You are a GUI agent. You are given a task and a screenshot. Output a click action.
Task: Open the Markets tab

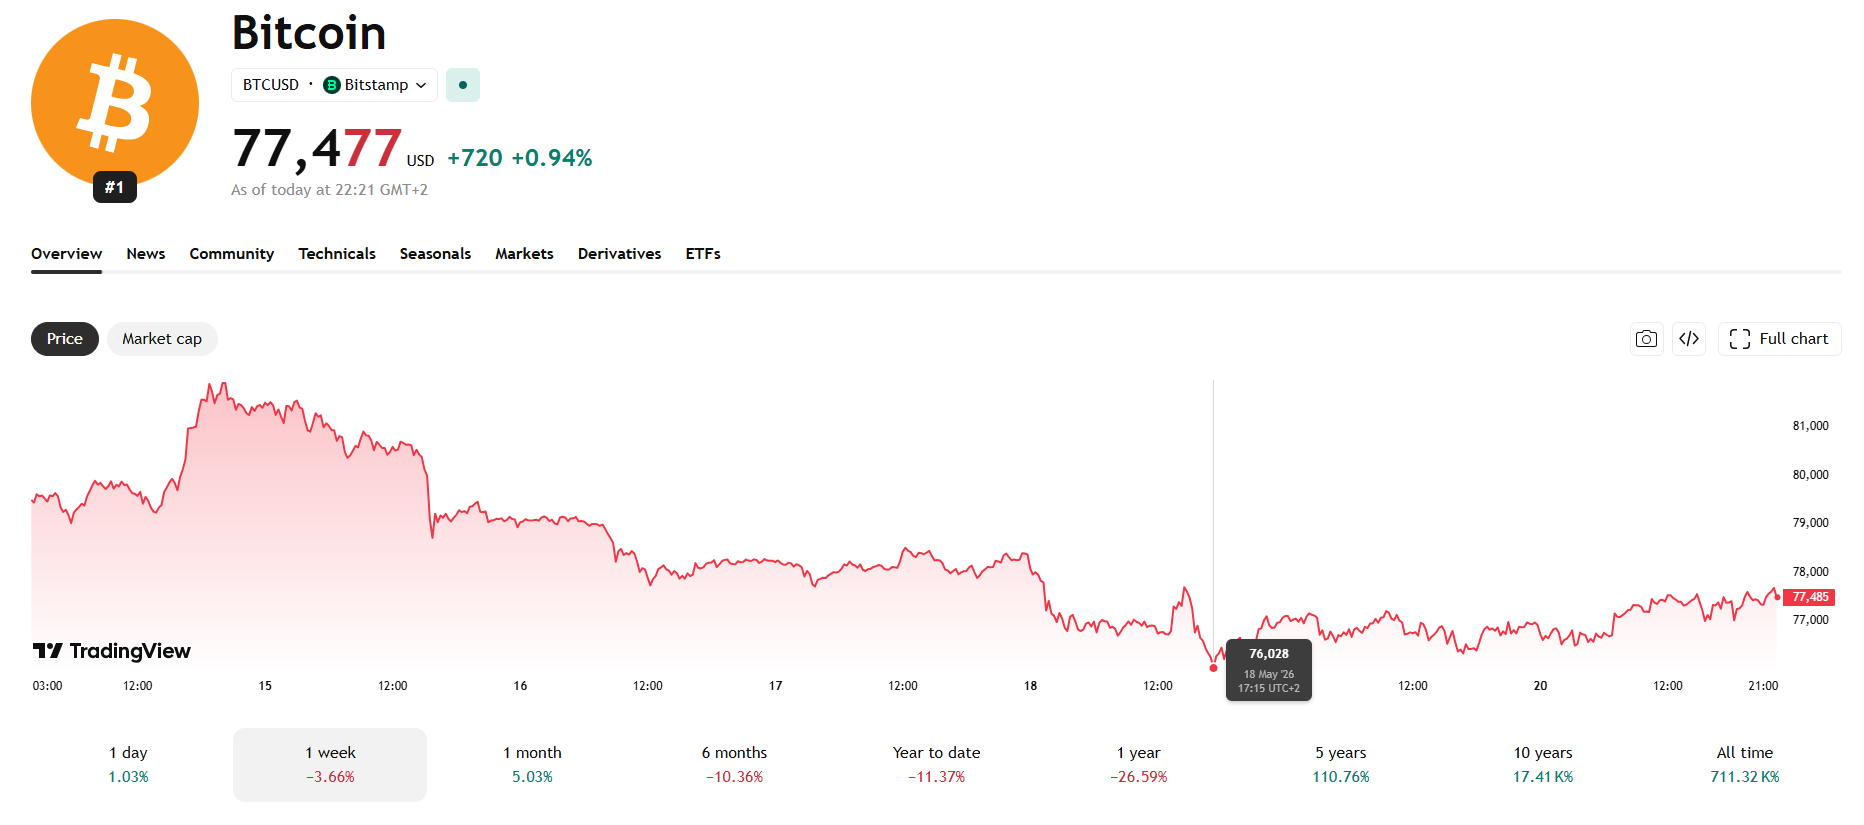tap(524, 254)
